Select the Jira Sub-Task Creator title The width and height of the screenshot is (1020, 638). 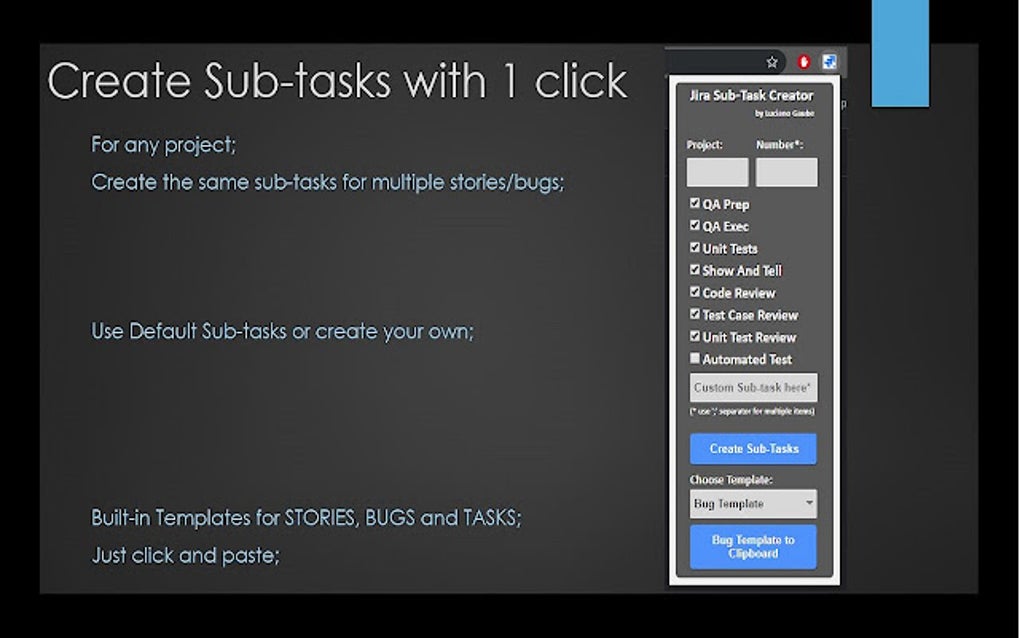point(751,96)
